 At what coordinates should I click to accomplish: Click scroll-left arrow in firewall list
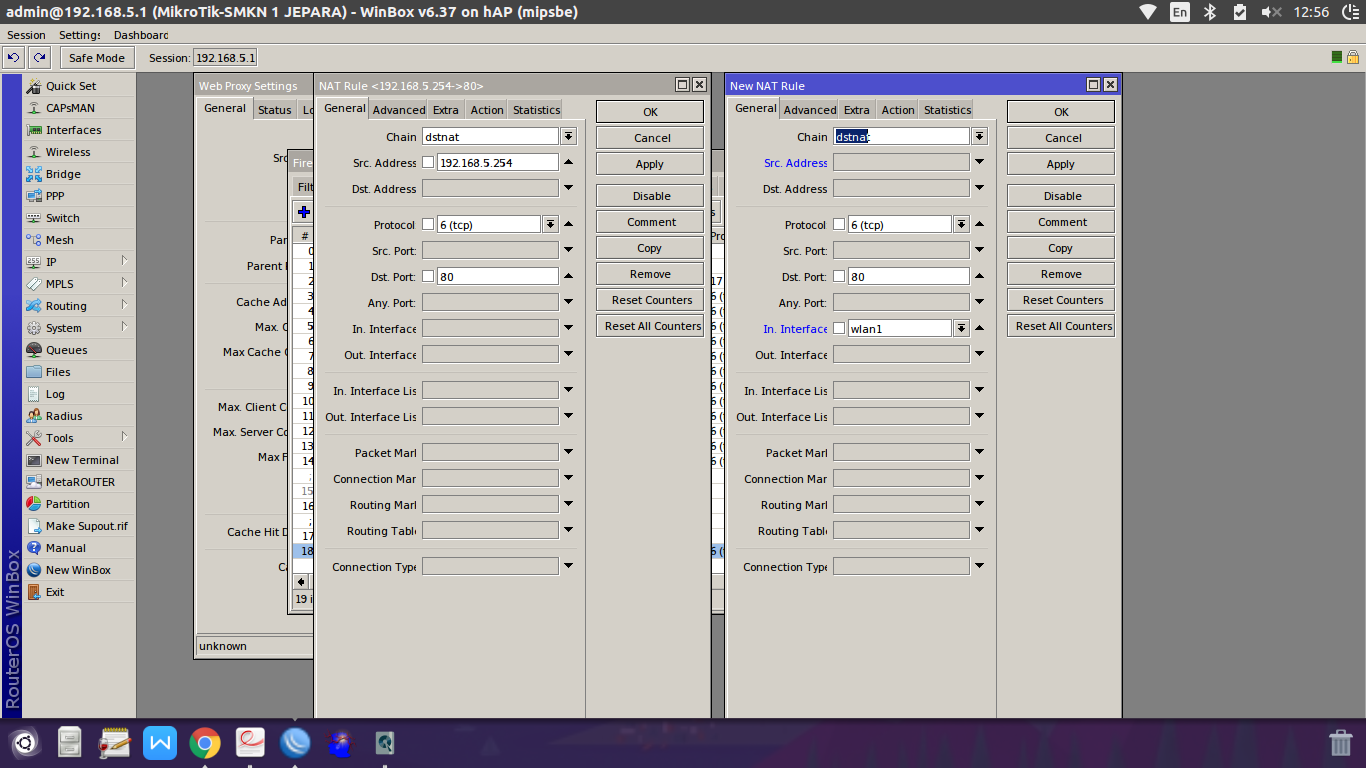tap(301, 581)
